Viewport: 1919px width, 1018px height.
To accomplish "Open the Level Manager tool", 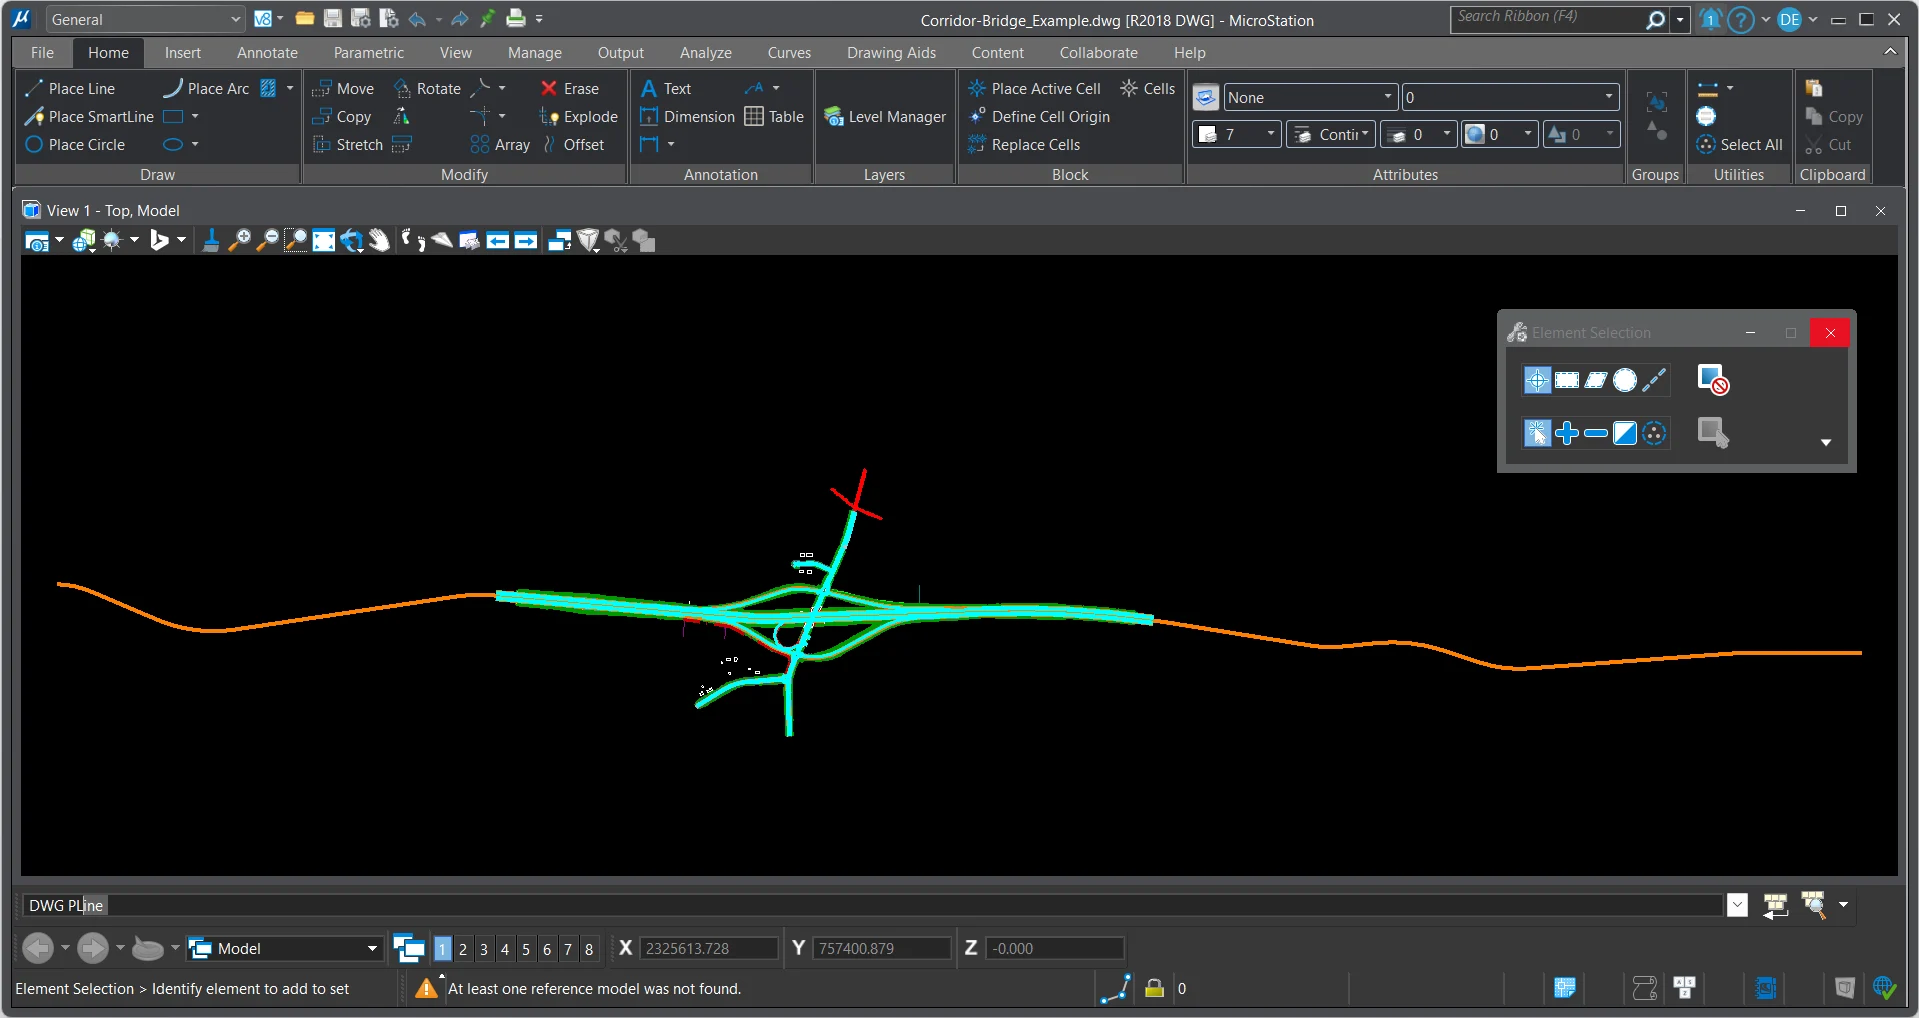I will click(x=885, y=117).
